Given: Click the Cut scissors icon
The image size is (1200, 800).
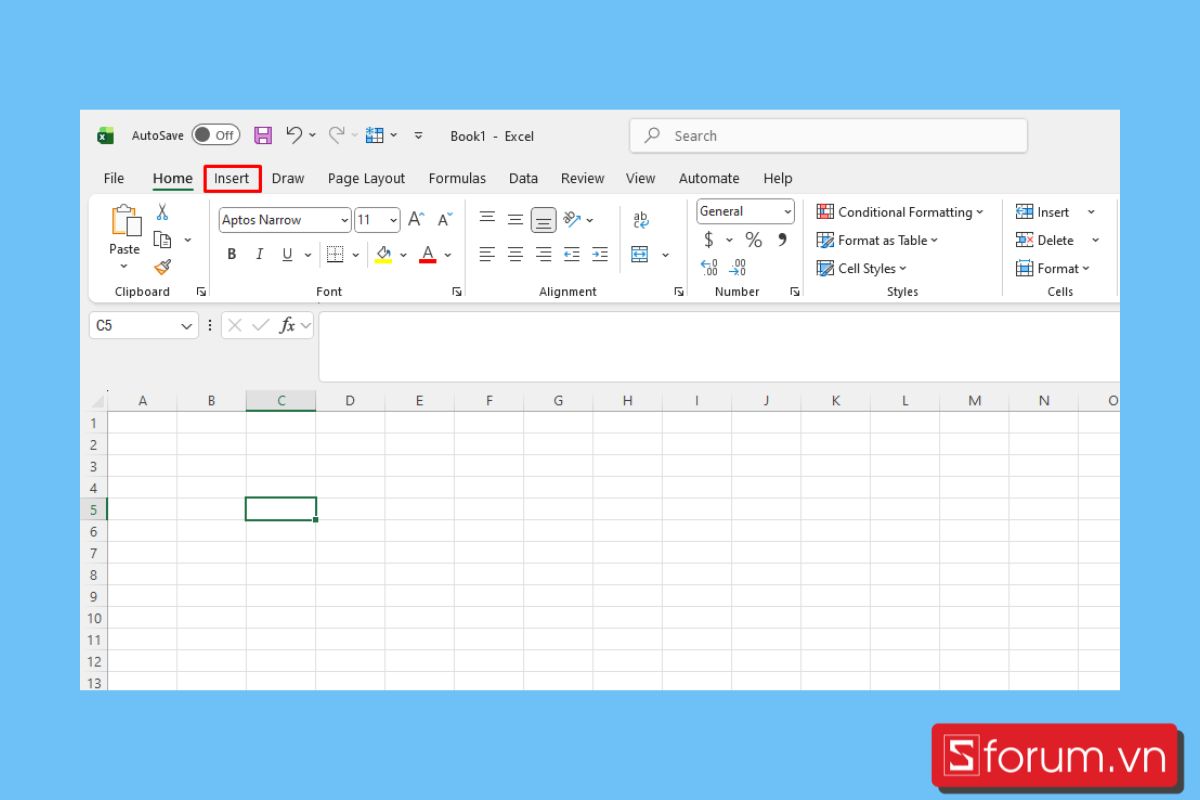Looking at the screenshot, I should 162,212.
